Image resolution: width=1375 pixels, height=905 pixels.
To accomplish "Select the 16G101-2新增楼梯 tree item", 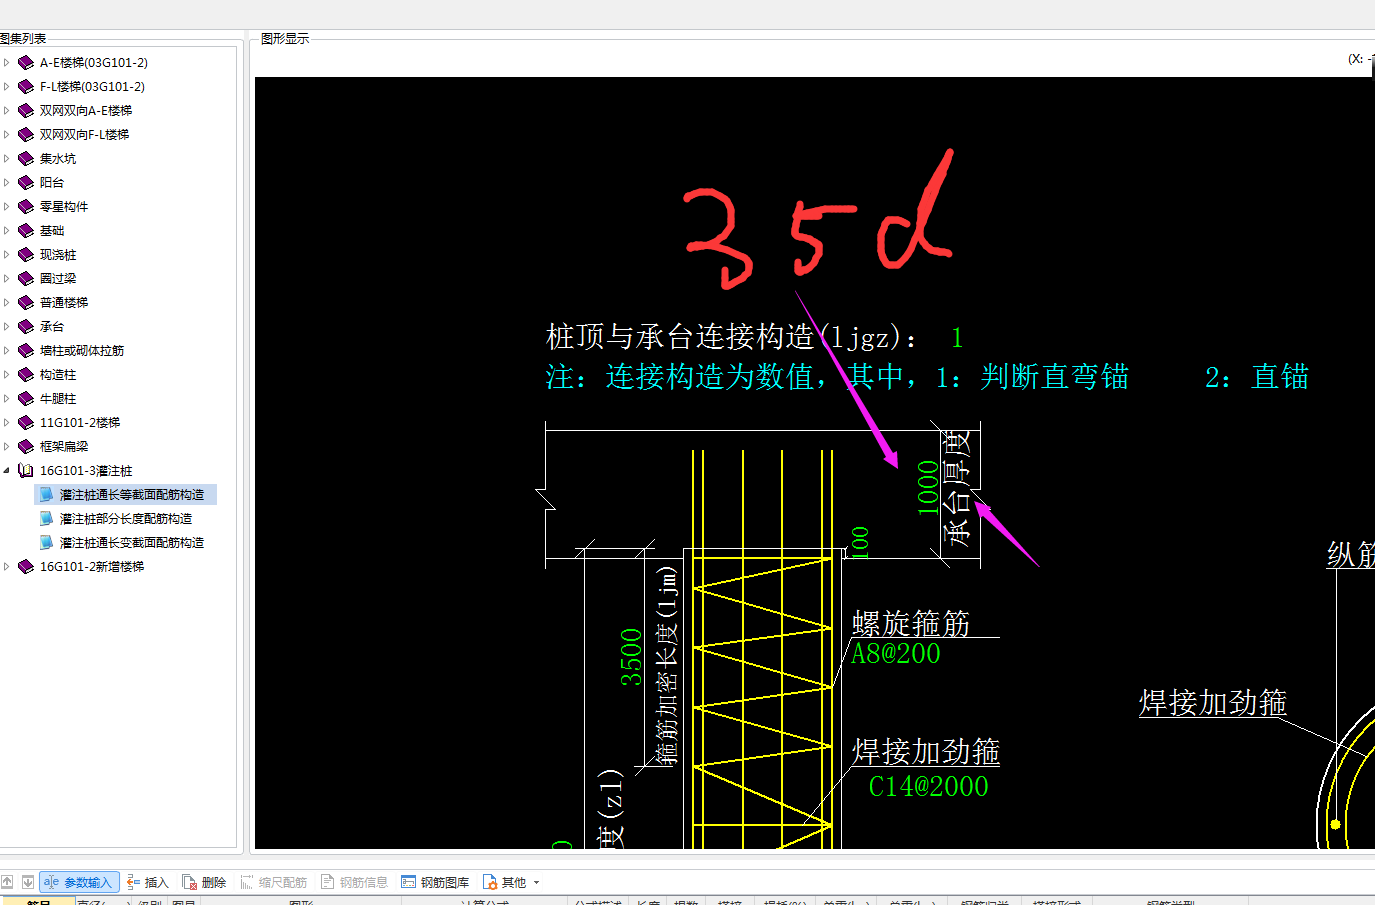I will point(92,566).
